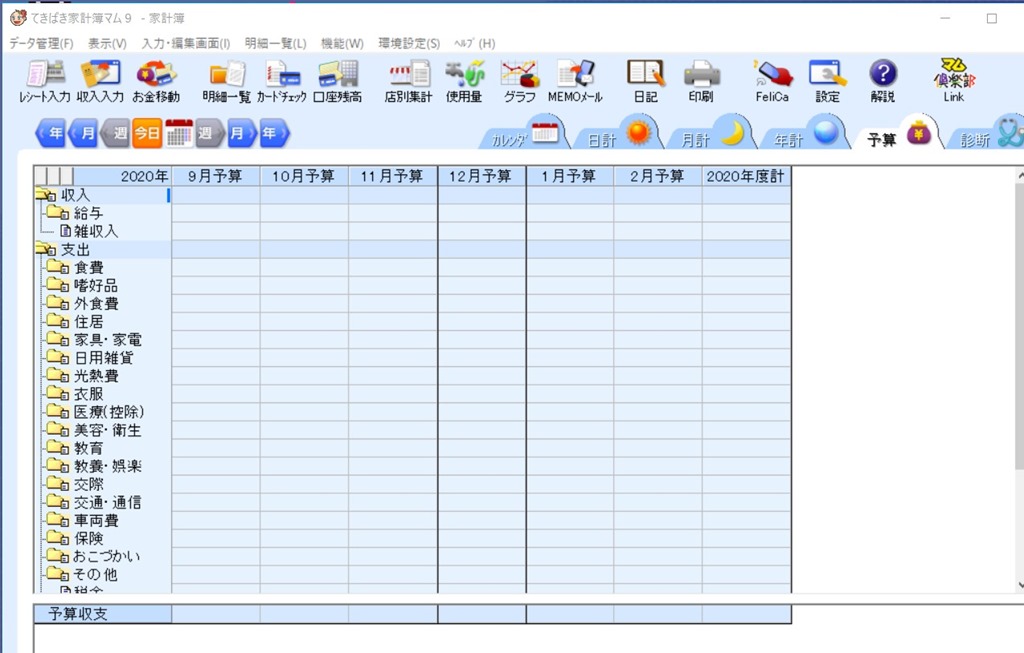
Task: Collapse the 収入 tree folder
Action: [44, 196]
